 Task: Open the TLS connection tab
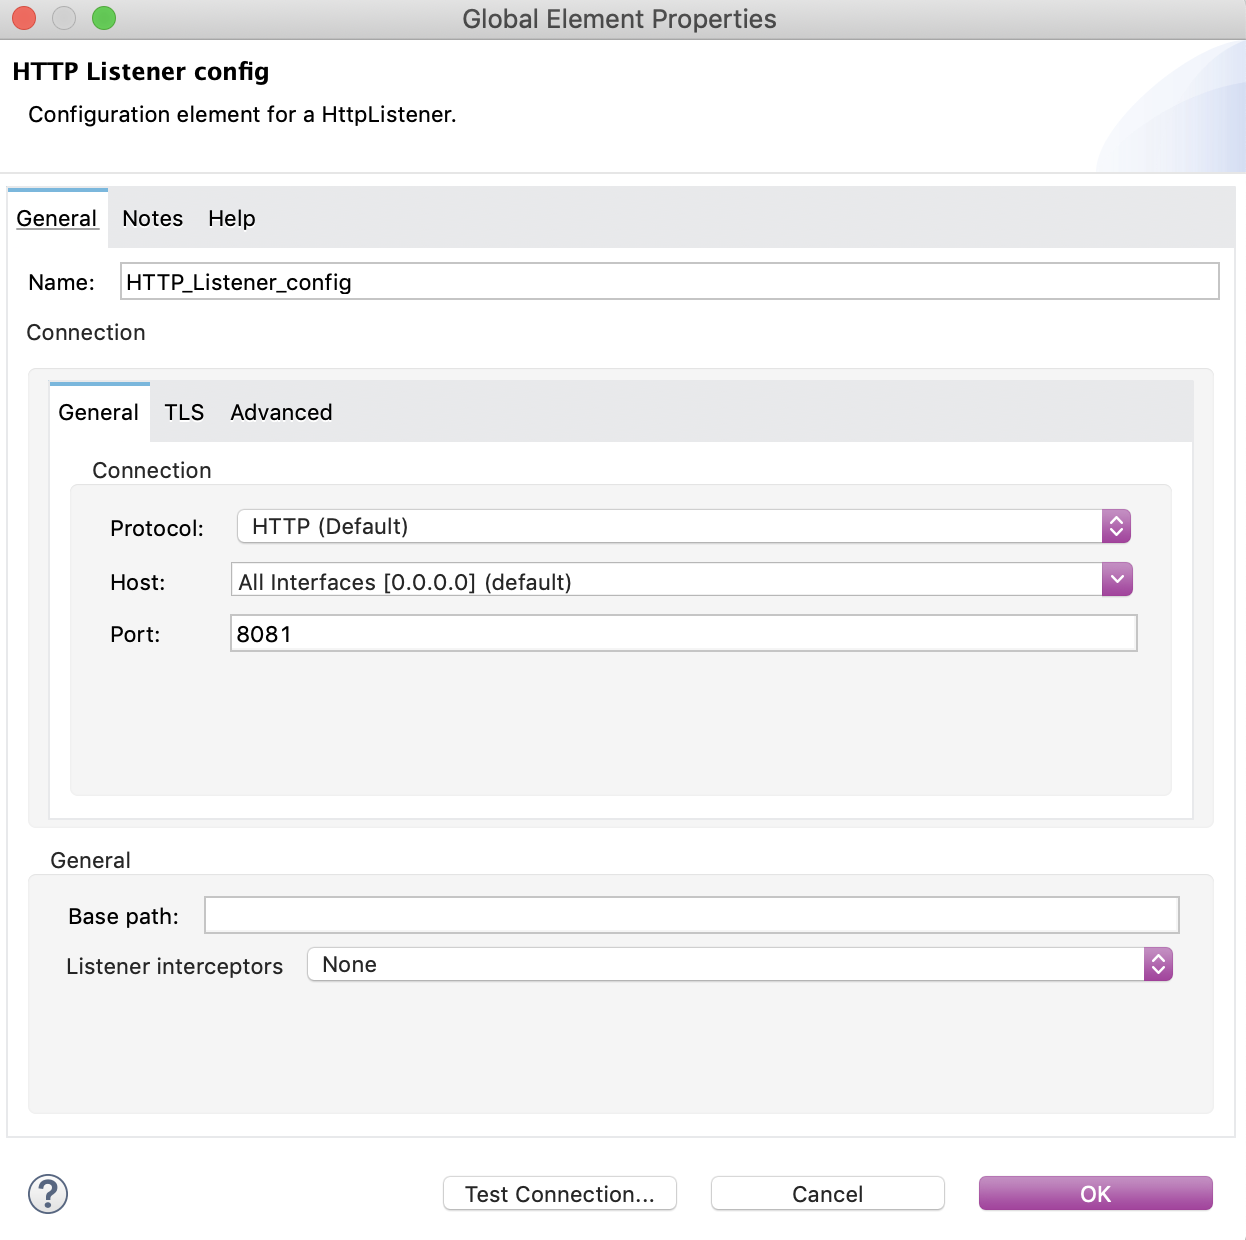(x=184, y=412)
